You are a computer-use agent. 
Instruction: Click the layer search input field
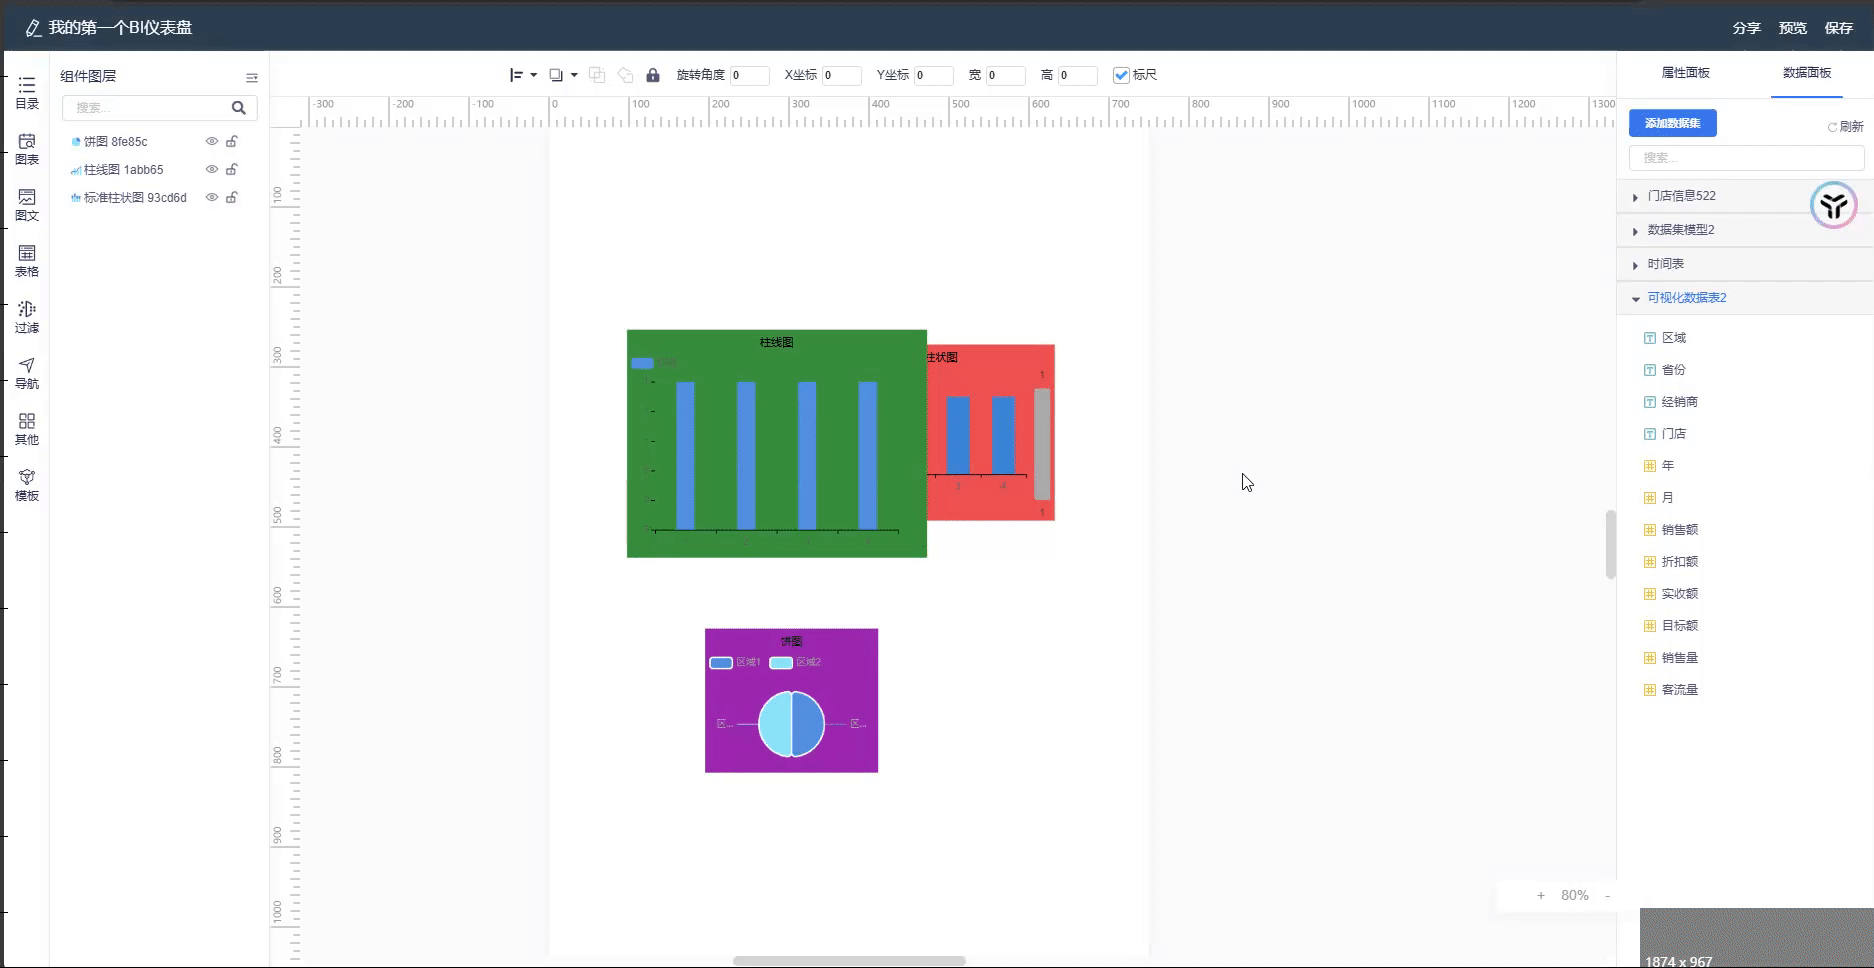pyautogui.click(x=150, y=107)
